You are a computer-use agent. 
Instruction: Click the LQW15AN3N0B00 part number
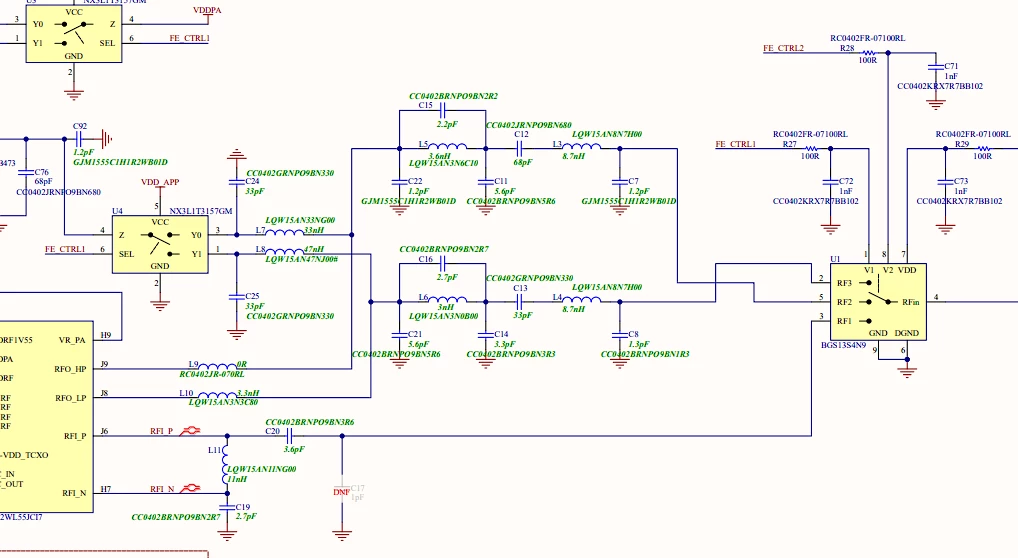pyautogui.click(x=443, y=316)
